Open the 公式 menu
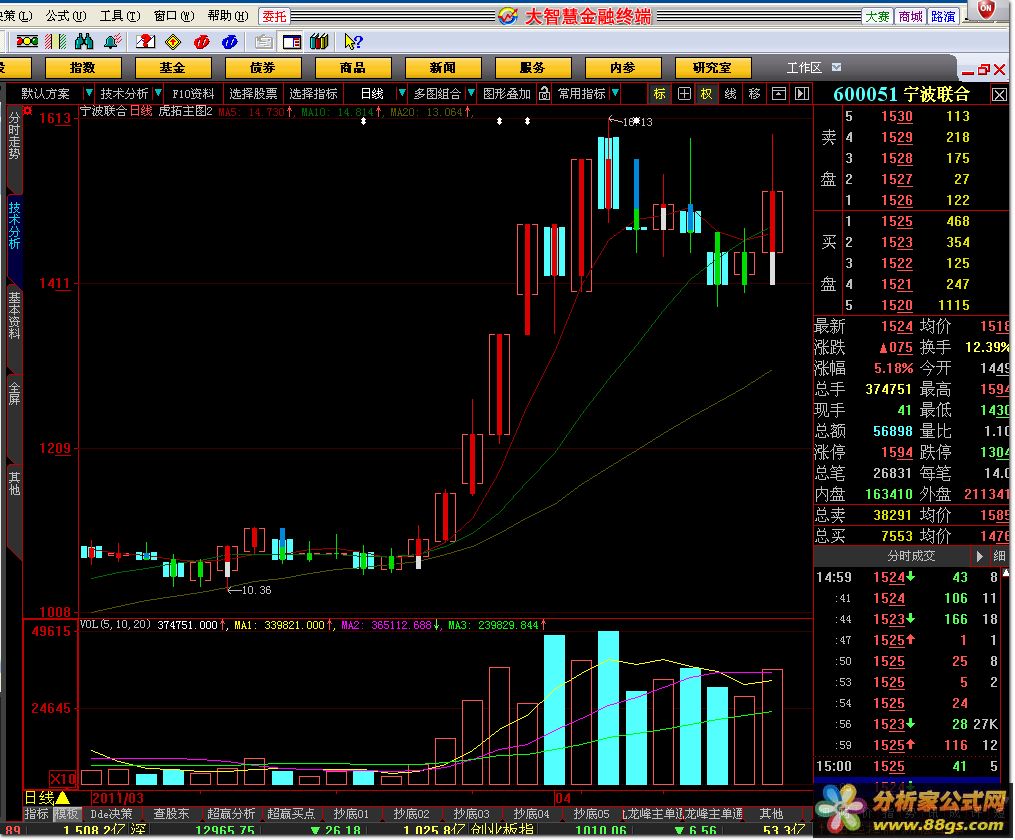 65,16
